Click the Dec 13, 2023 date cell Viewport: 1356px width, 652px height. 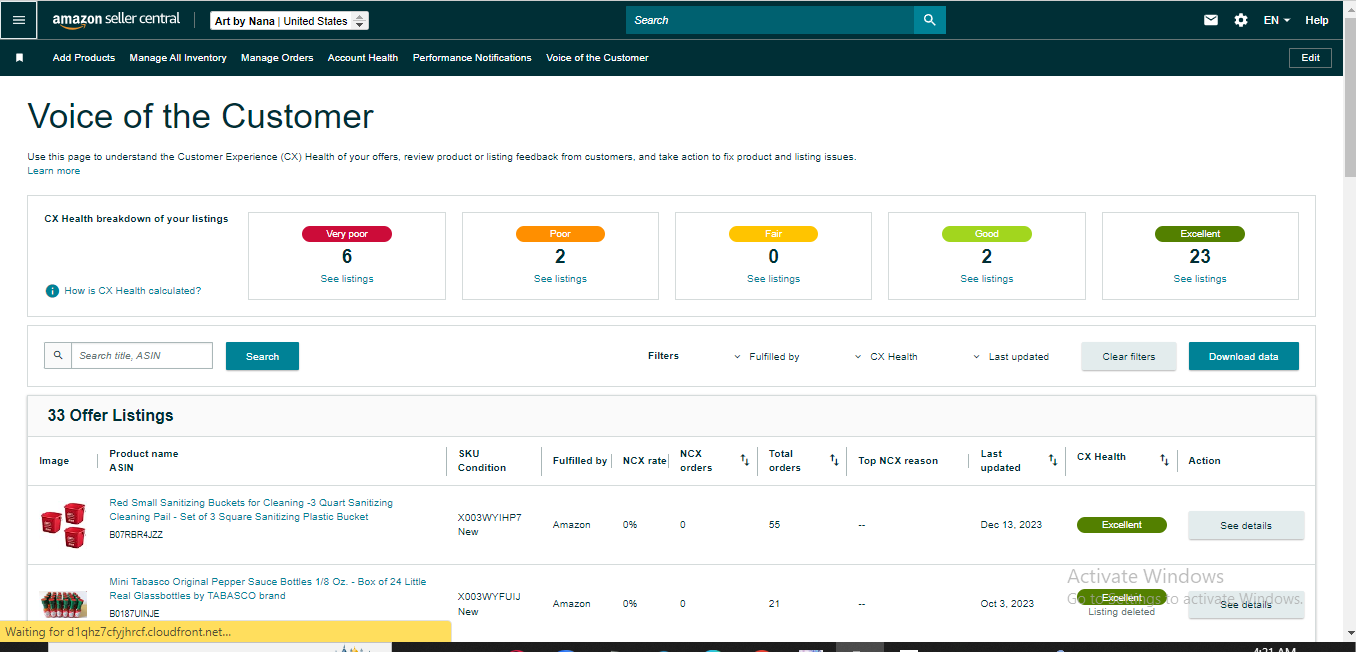tap(1011, 525)
